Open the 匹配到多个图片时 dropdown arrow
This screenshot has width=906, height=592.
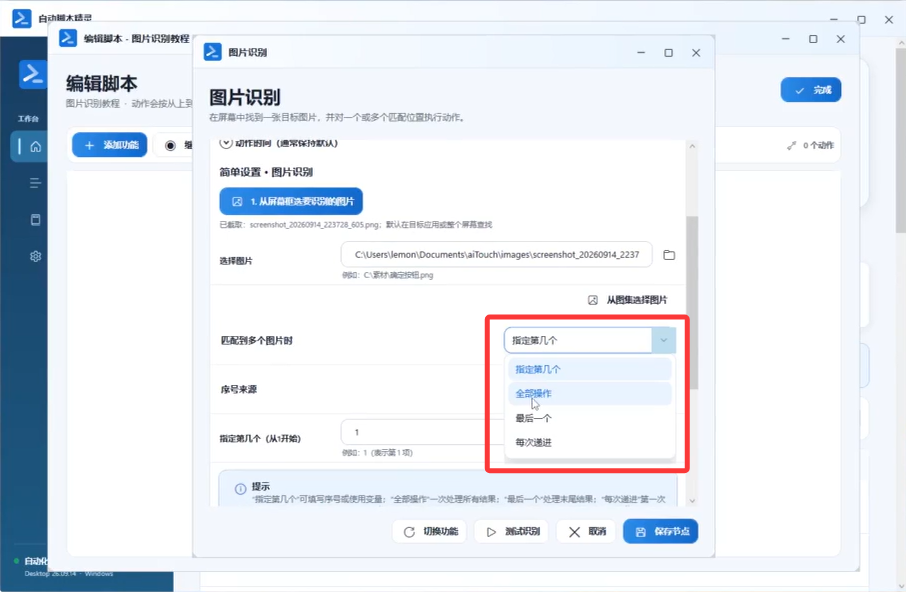pyautogui.click(x=664, y=340)
